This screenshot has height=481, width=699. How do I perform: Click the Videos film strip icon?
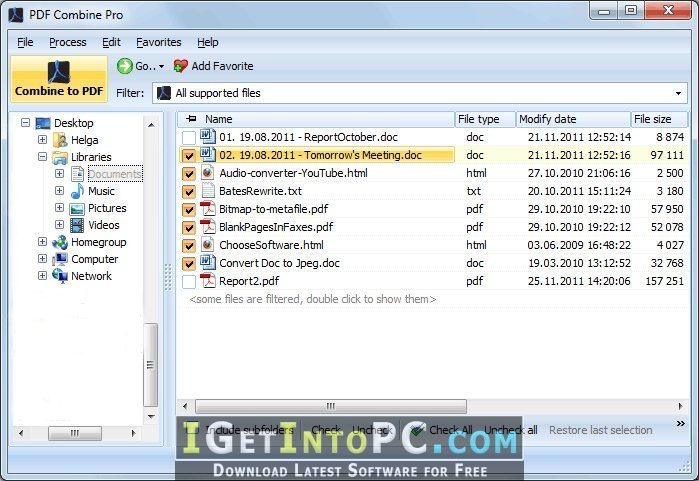tap(77, 225)
